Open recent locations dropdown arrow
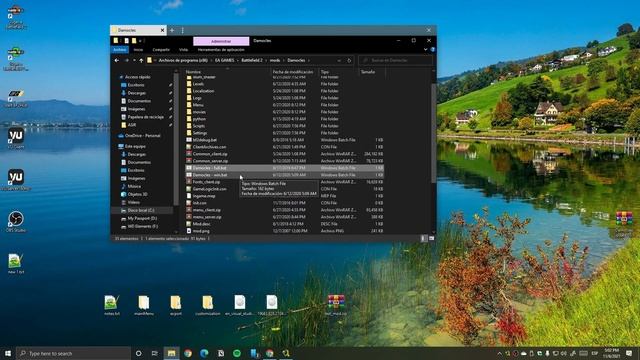This screenshot has height=360, width=640. pos(134,60)
